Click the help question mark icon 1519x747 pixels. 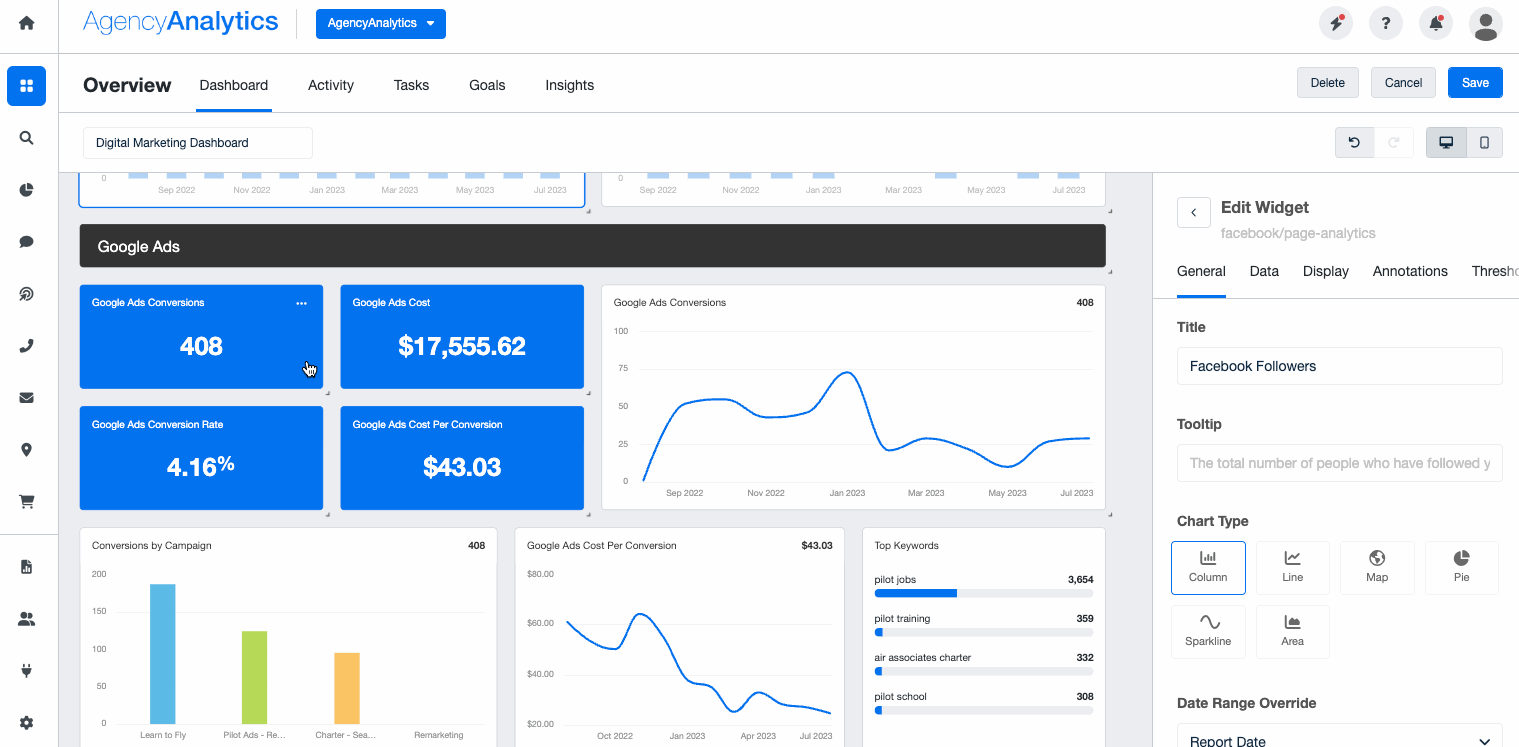point(1385,23)
